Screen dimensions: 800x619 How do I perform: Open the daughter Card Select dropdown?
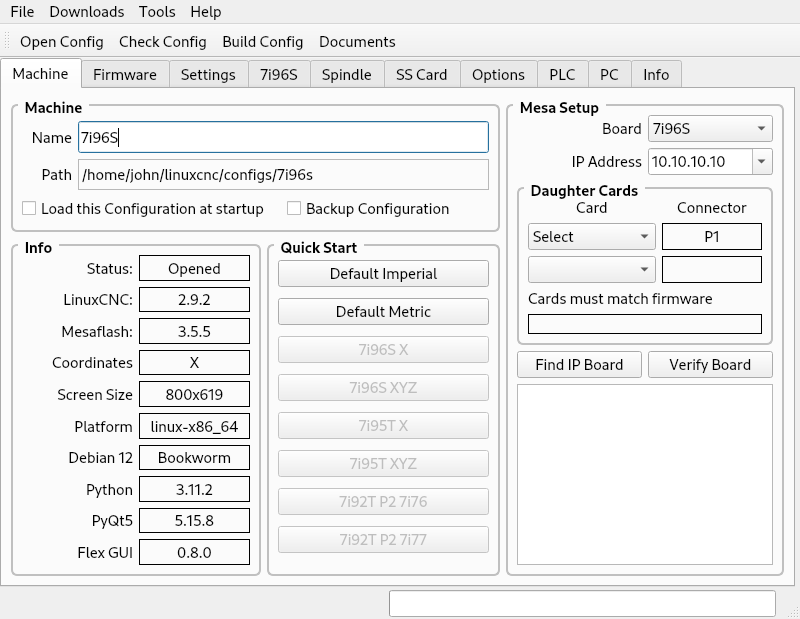click(592, 237)
